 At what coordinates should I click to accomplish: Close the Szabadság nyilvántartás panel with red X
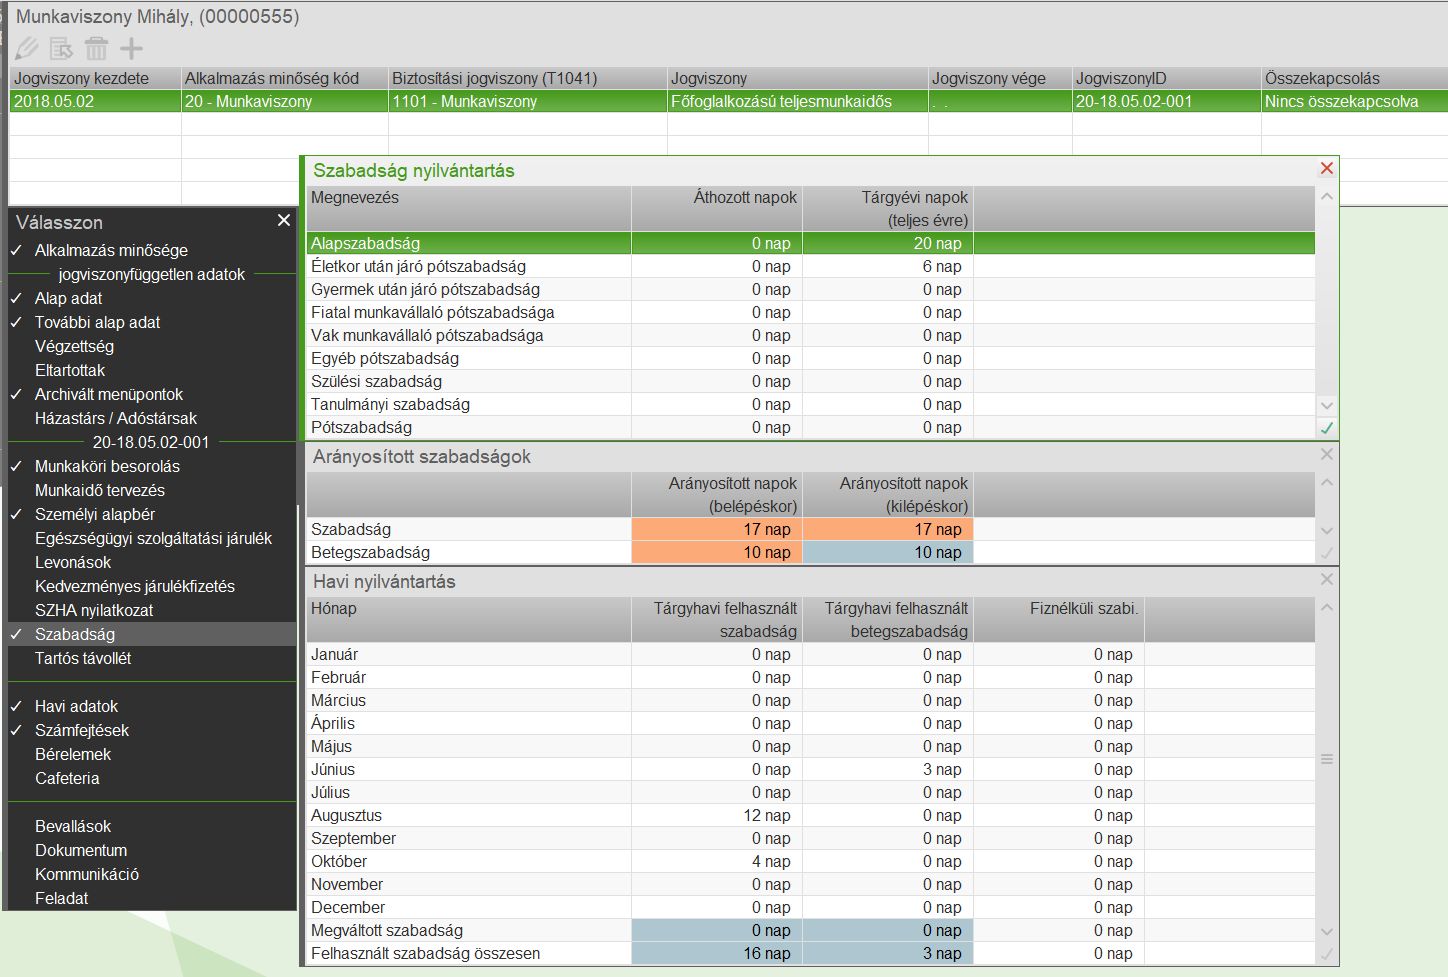tap(1327, 169)
